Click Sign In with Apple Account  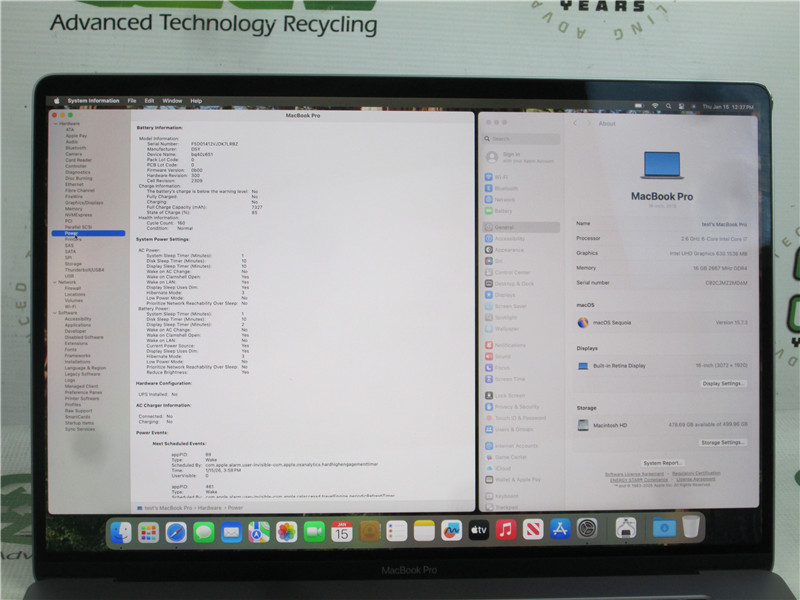pos(520,157)
